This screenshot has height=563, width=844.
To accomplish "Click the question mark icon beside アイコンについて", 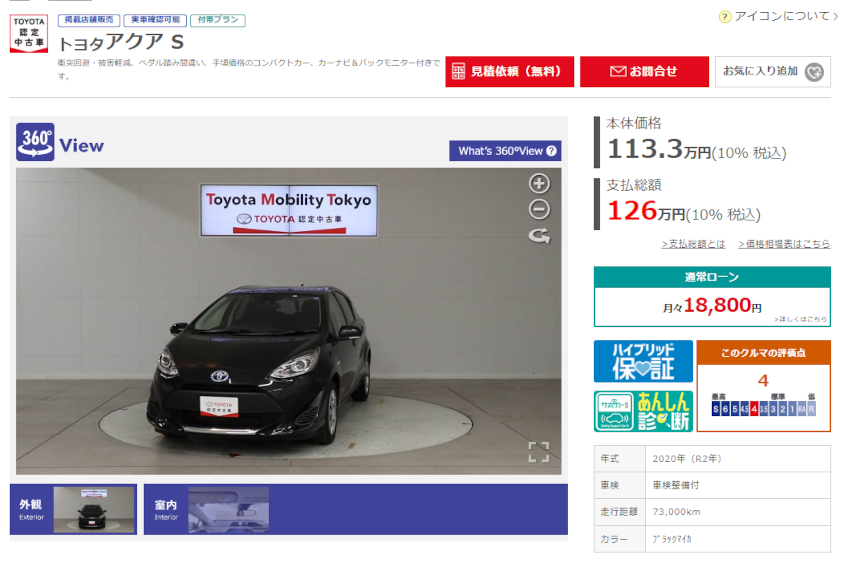I will (725, 17).
